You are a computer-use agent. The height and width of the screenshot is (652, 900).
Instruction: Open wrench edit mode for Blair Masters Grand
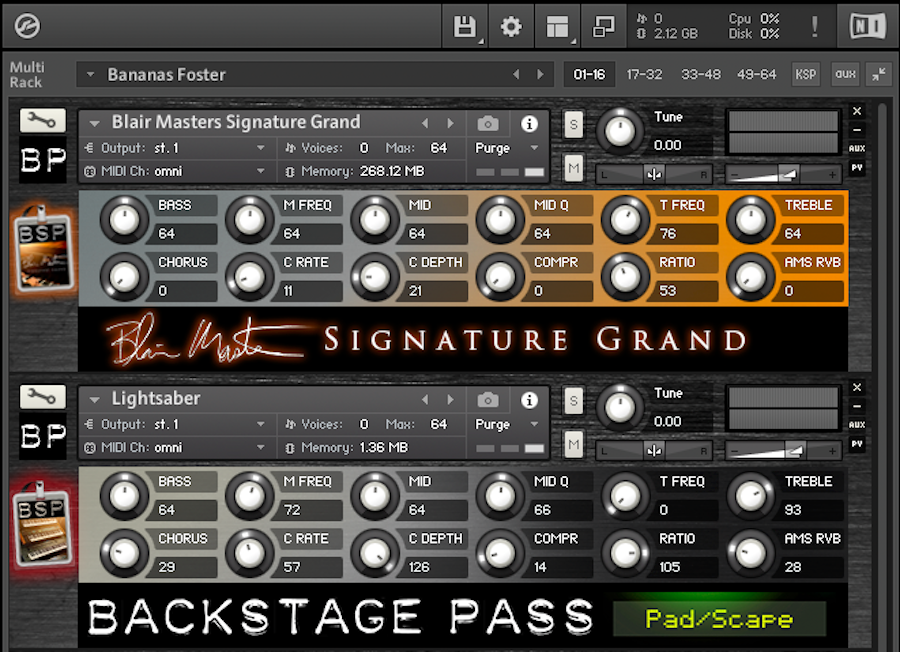click(x=42, y=121)
